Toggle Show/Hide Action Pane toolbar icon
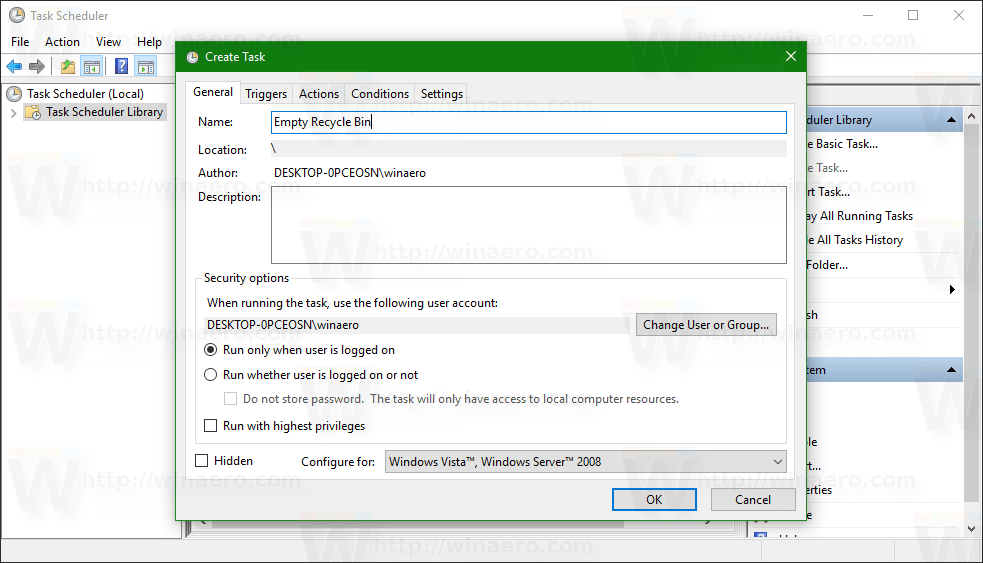Viewport: 983px width, 563px height. click(146, 66)
